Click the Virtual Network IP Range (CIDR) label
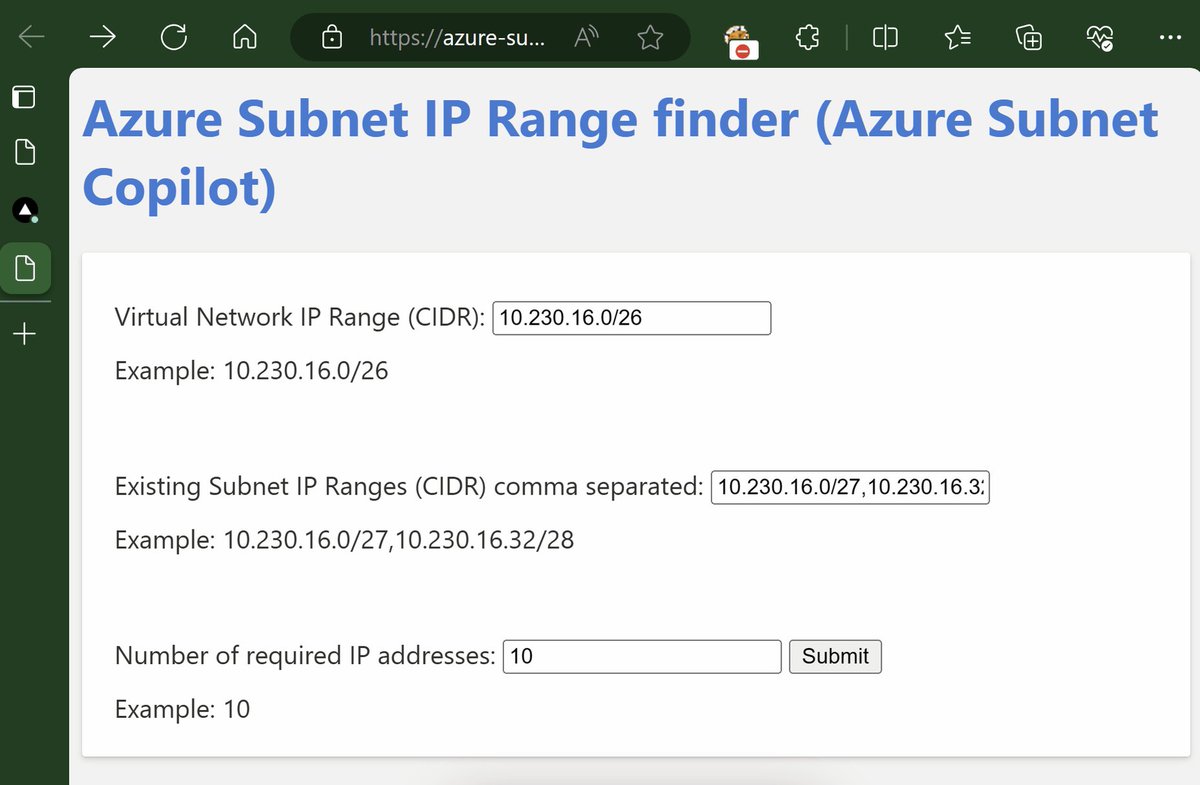This screenshot has height=785, width=1200. [300, 318]
